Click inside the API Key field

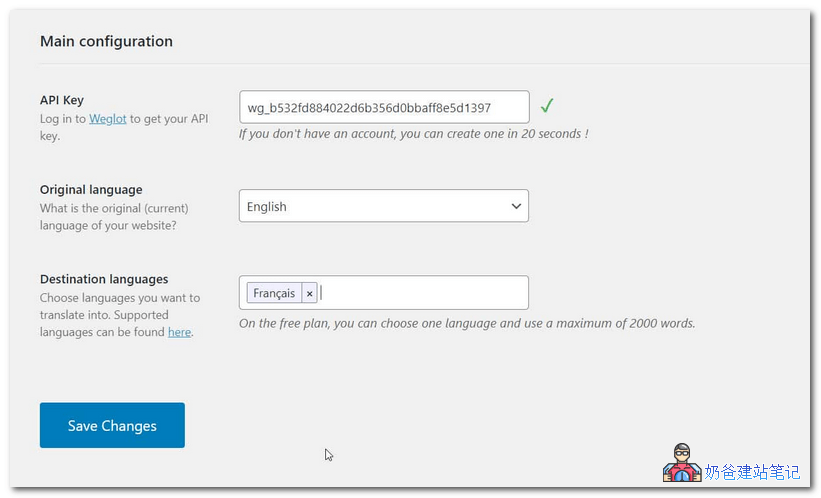pyautogui.click(x=383, y=108)
